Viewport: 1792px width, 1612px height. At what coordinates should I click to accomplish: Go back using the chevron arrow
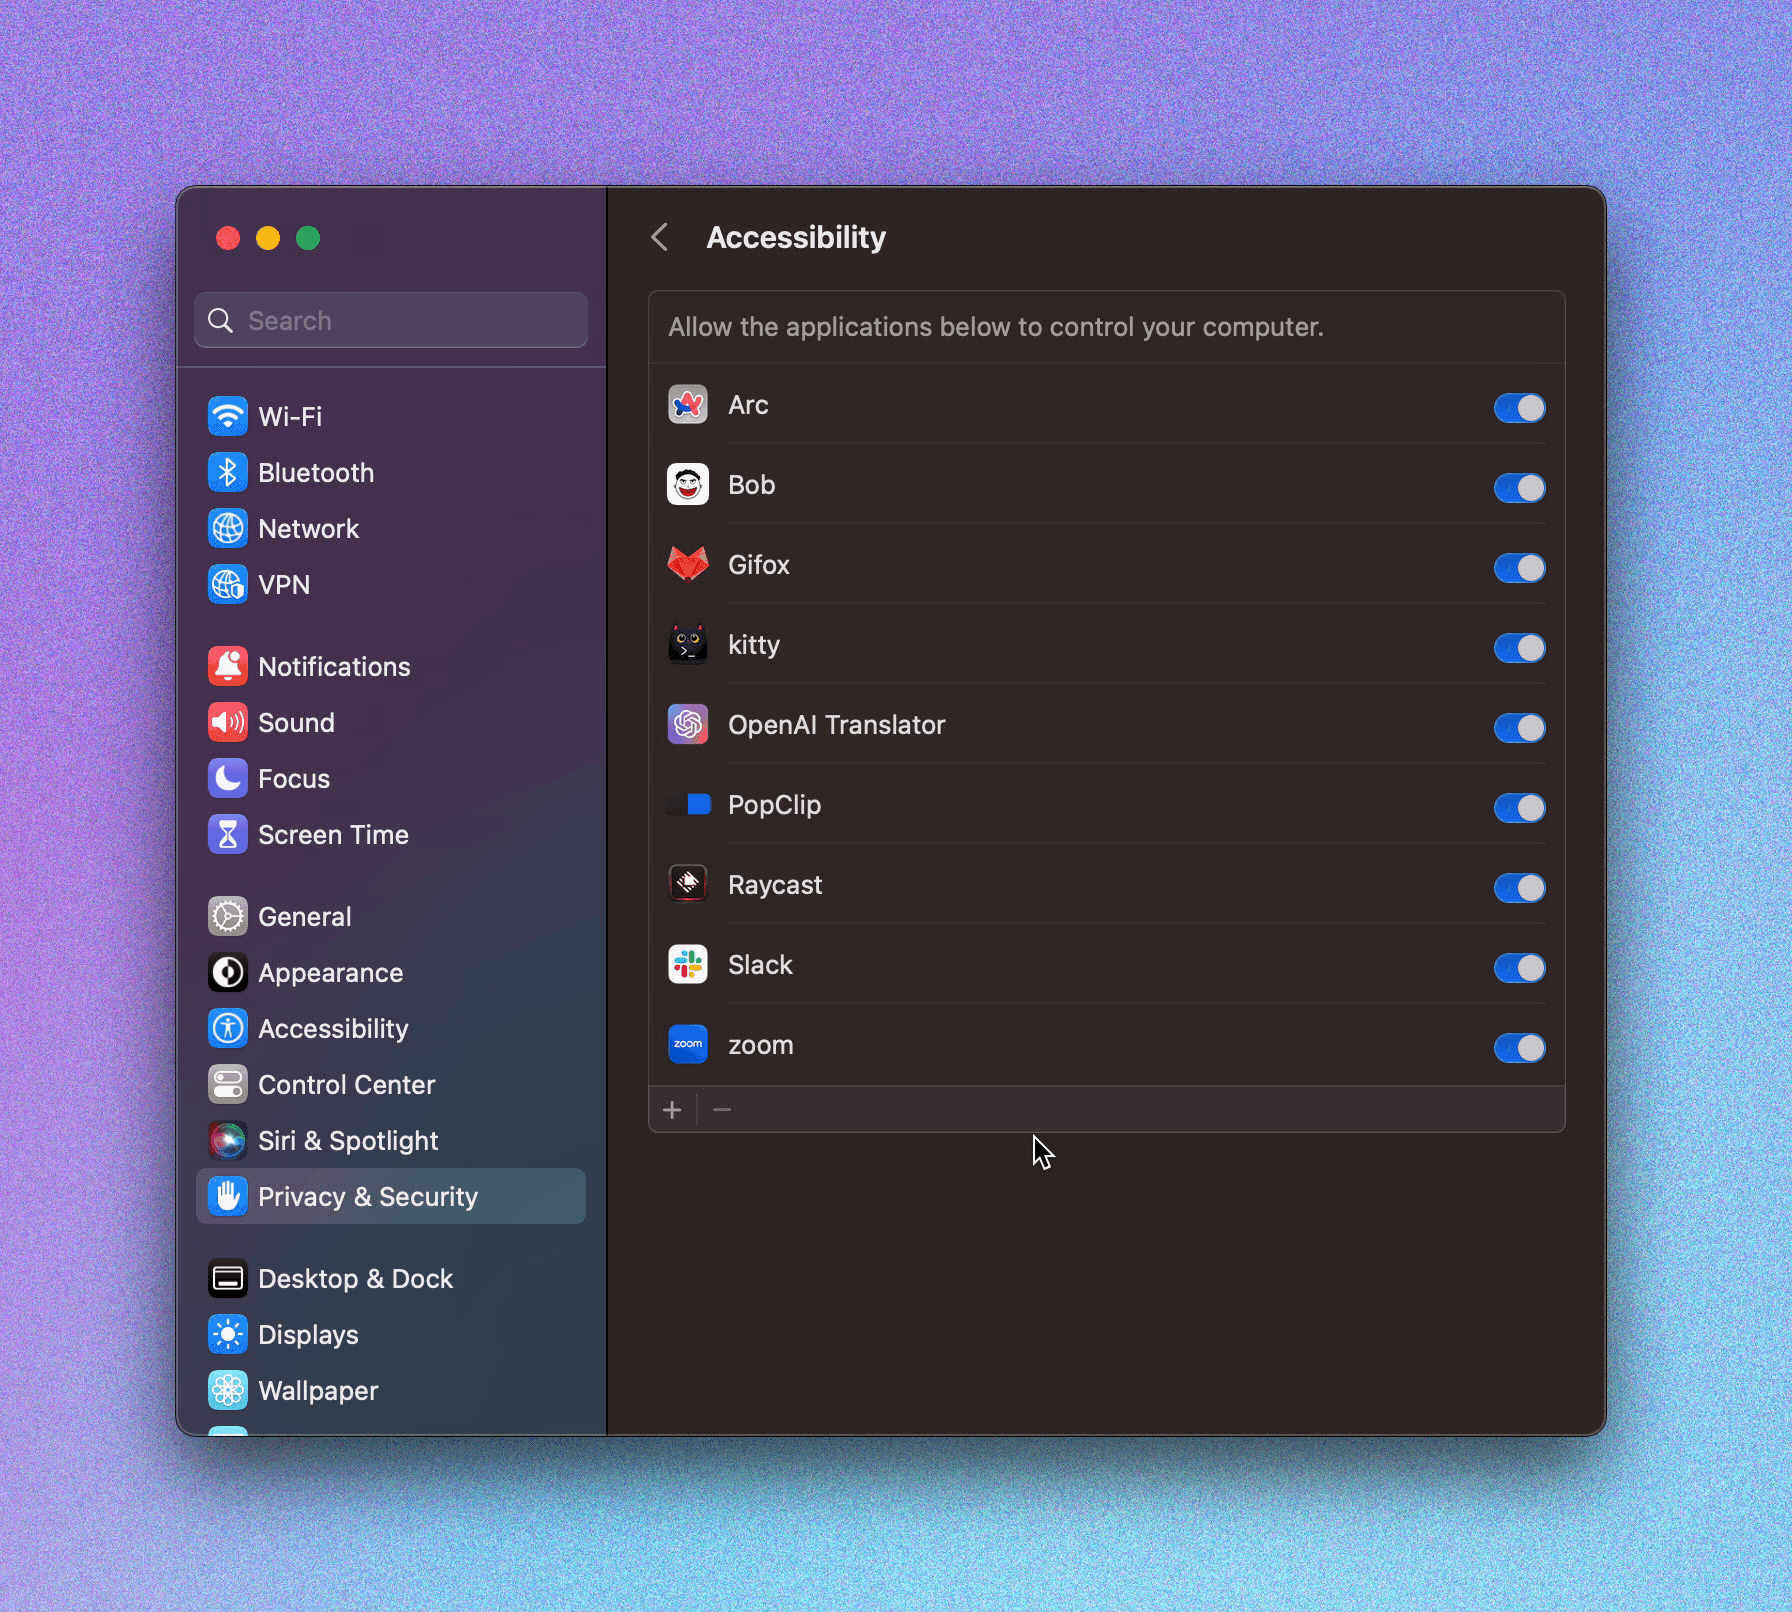click(660, 238)
